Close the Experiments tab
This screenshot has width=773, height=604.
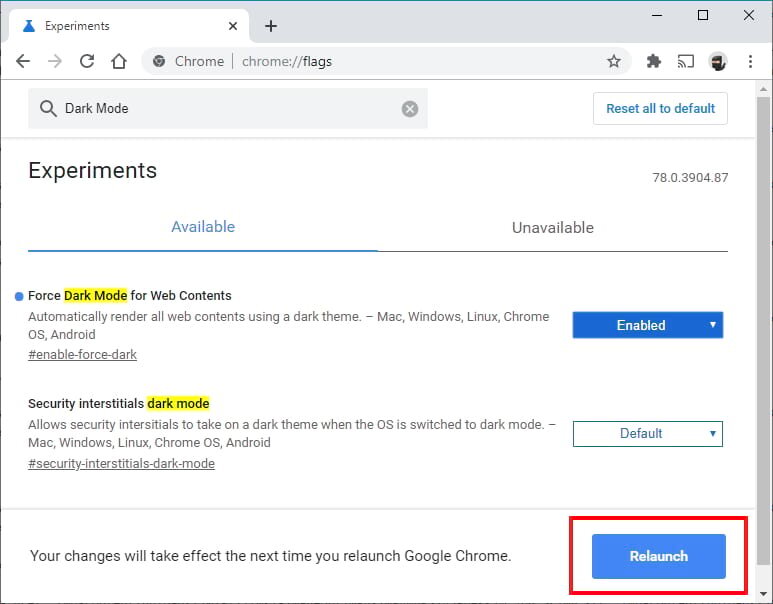[x=233, y=26]
